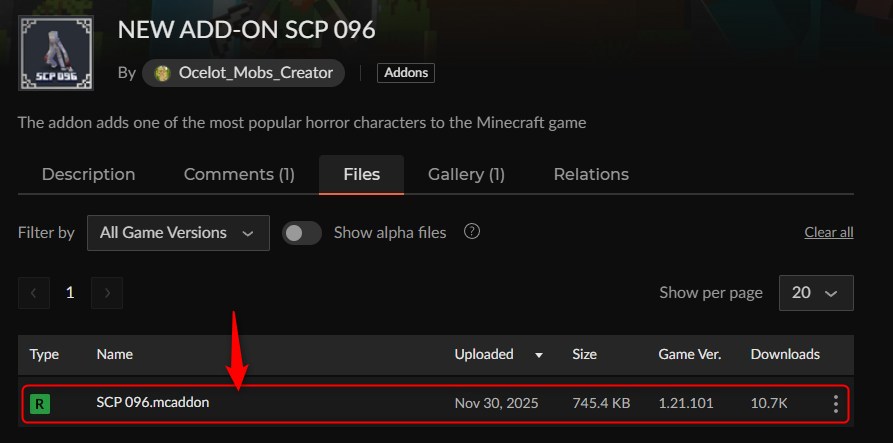Open the Gallery (1) tab

point(466,174)
